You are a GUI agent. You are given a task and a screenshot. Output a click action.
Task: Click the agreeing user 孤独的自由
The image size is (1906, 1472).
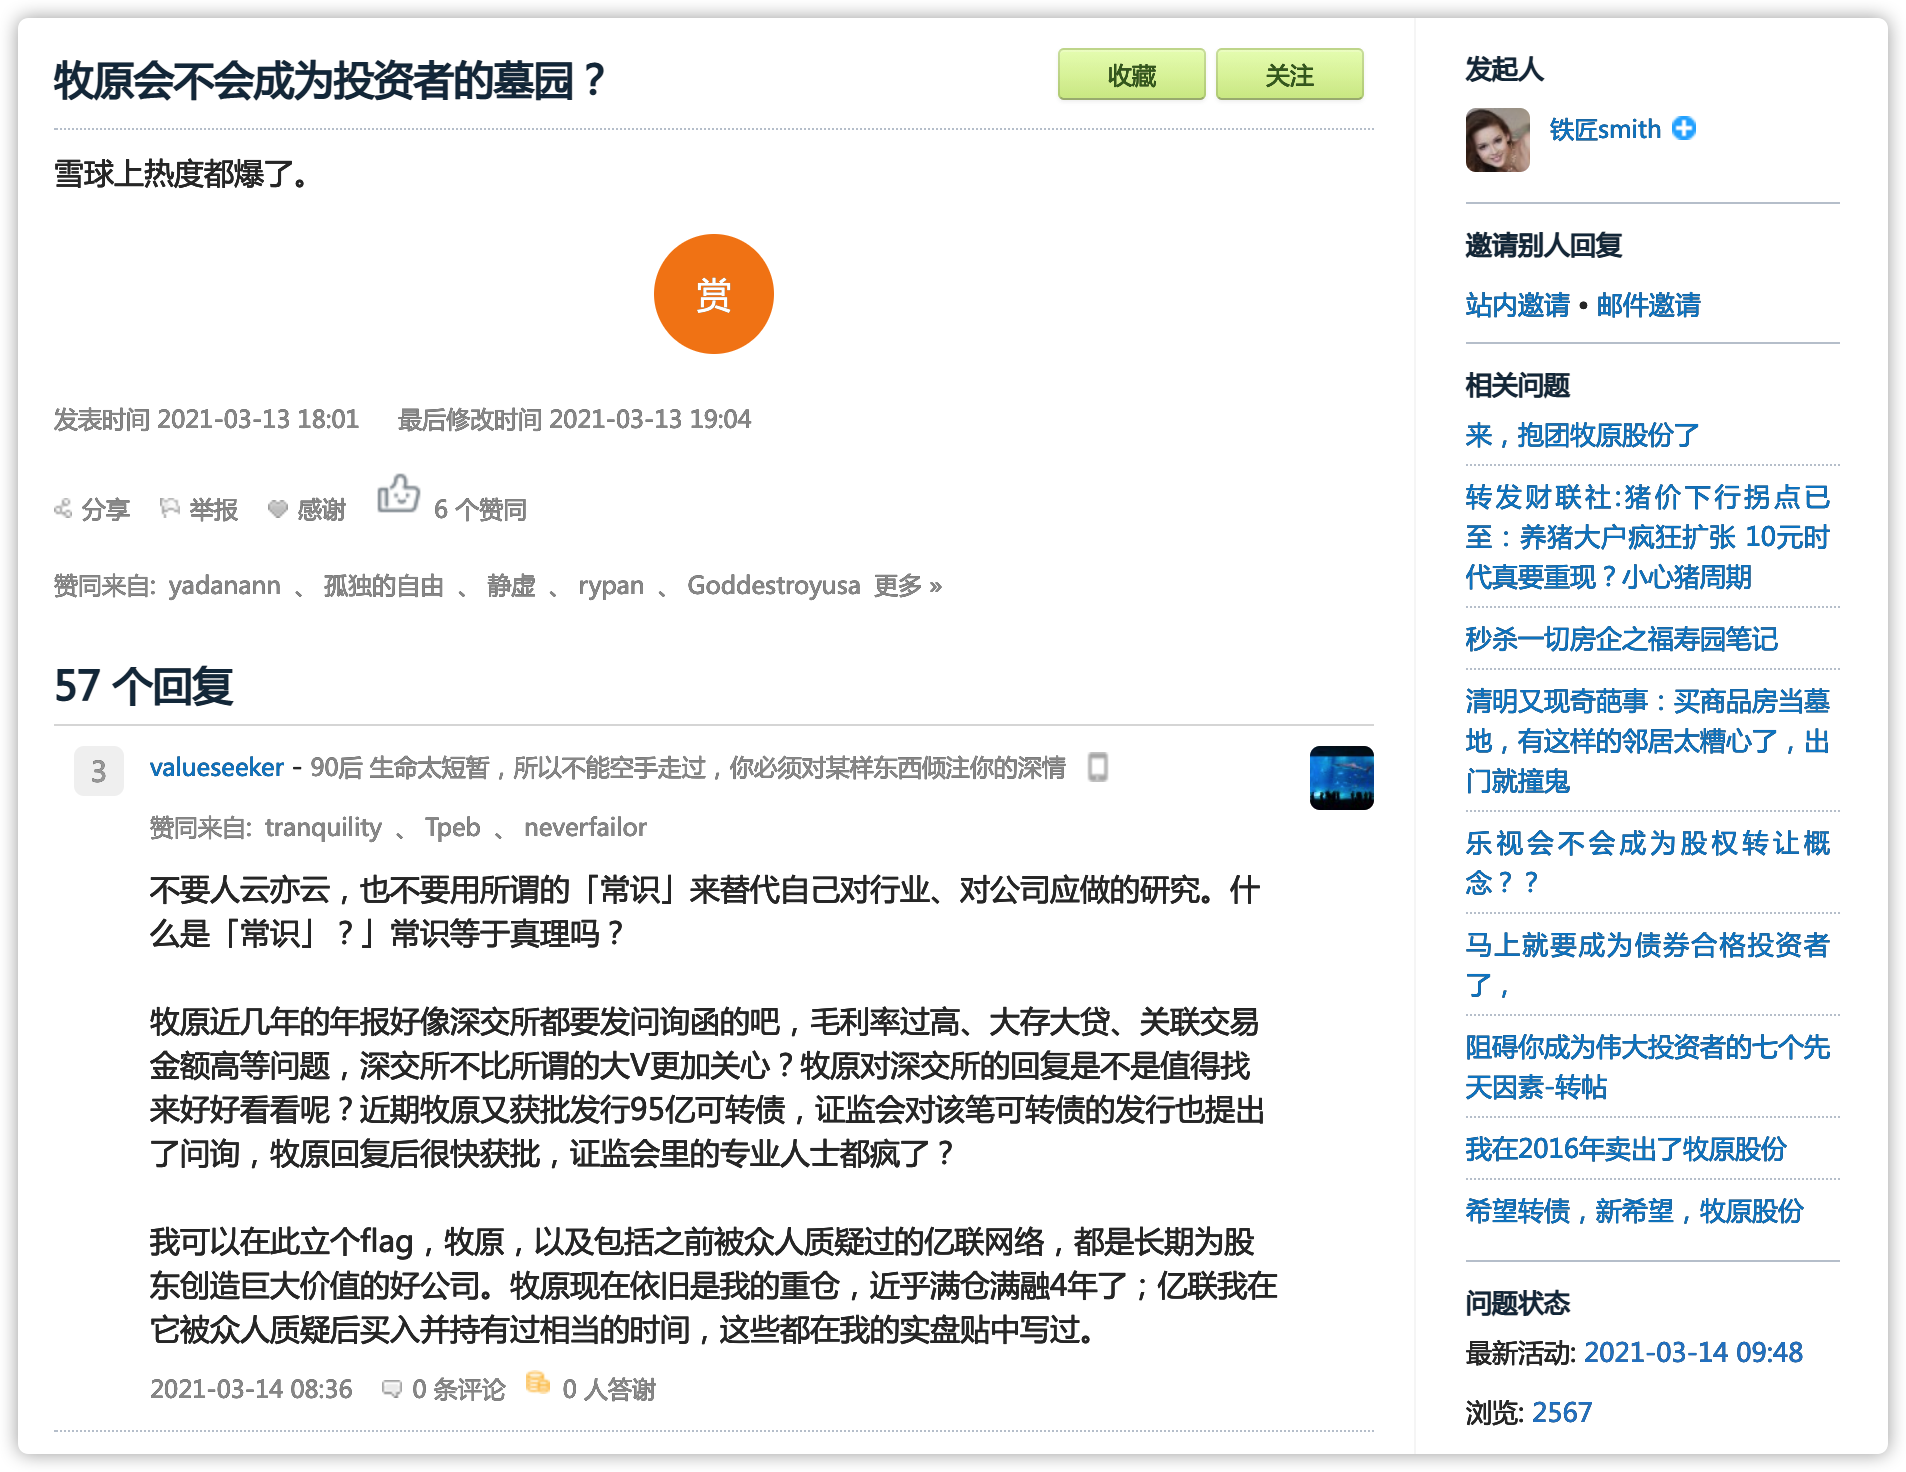point(384,585)
